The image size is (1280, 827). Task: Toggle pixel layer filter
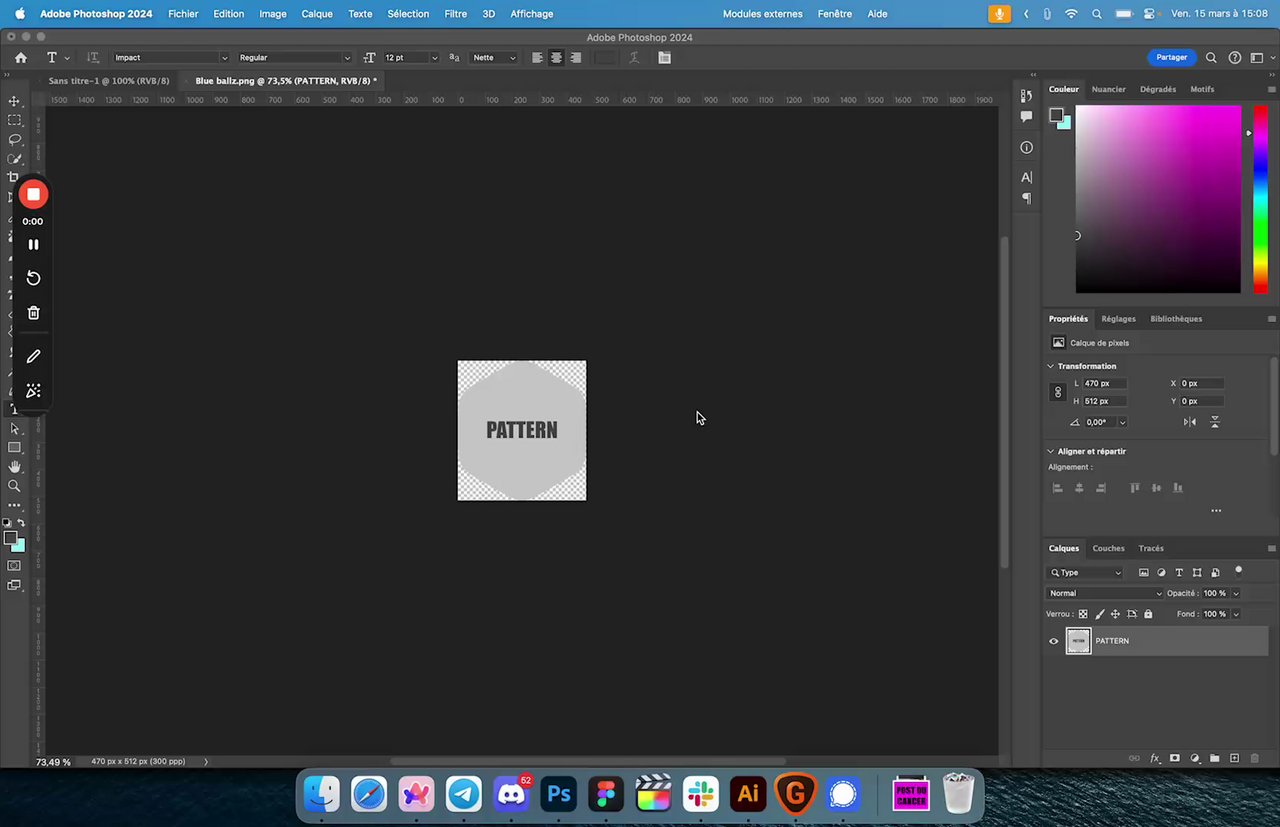tap(1144, 573)
